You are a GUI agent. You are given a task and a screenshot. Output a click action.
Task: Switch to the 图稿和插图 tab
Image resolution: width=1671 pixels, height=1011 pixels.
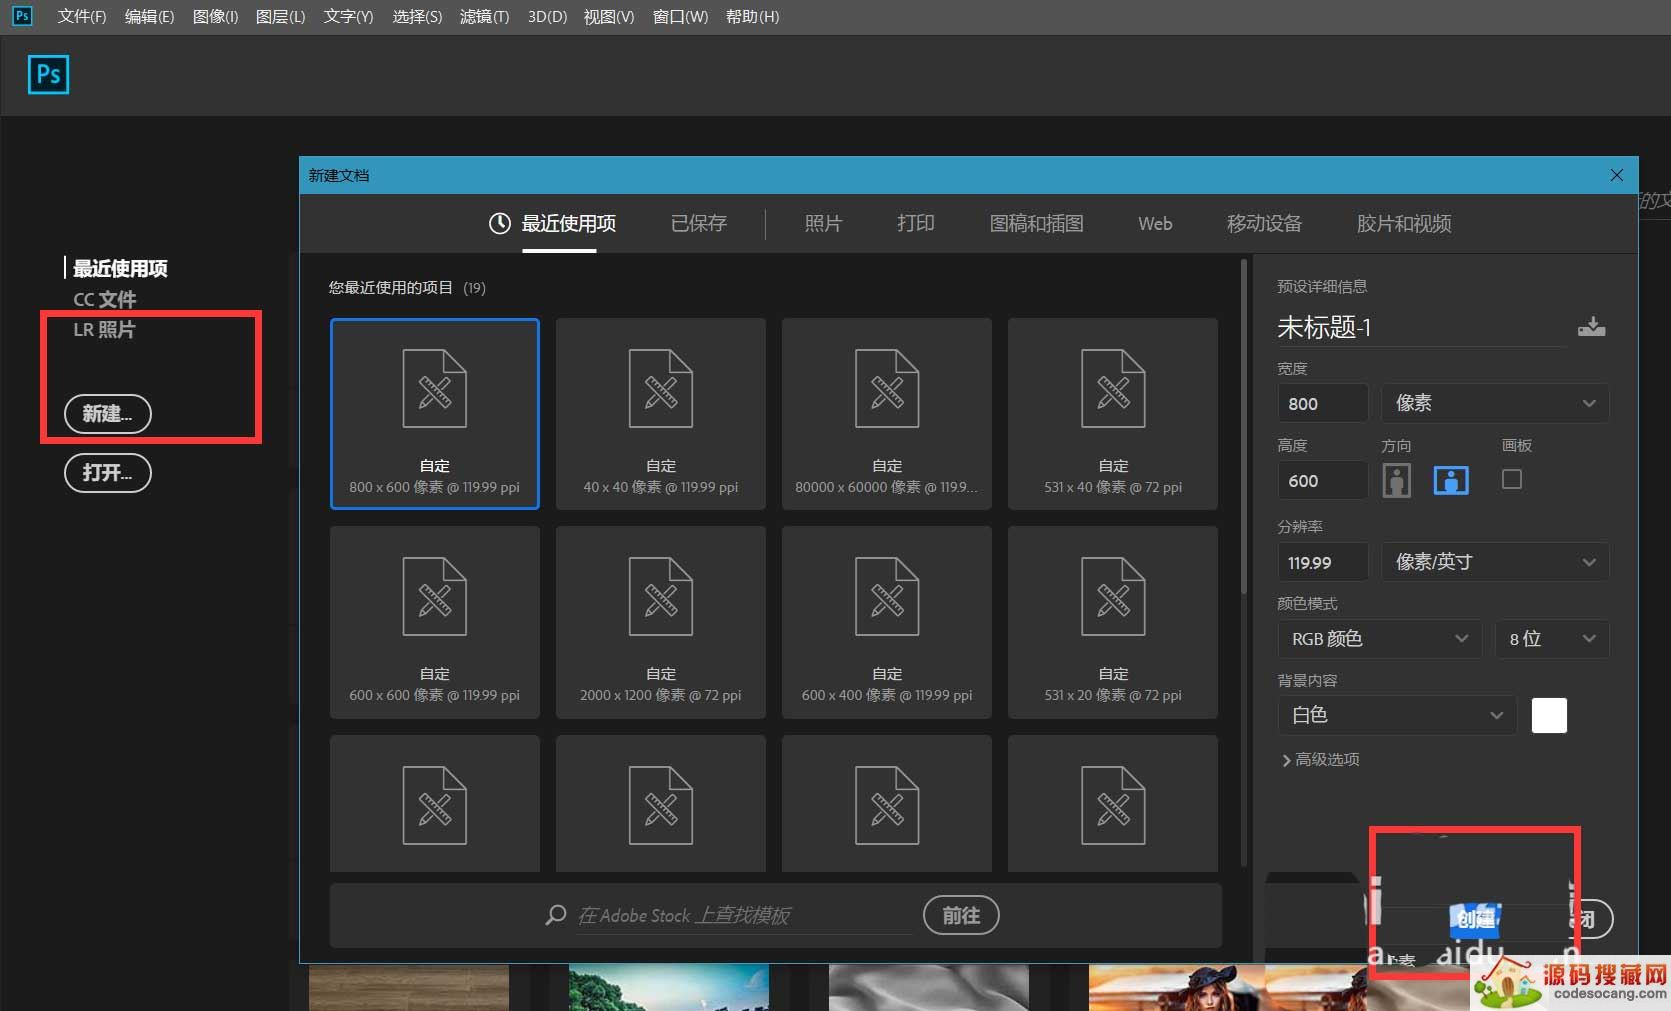[x=1037, y=223]
